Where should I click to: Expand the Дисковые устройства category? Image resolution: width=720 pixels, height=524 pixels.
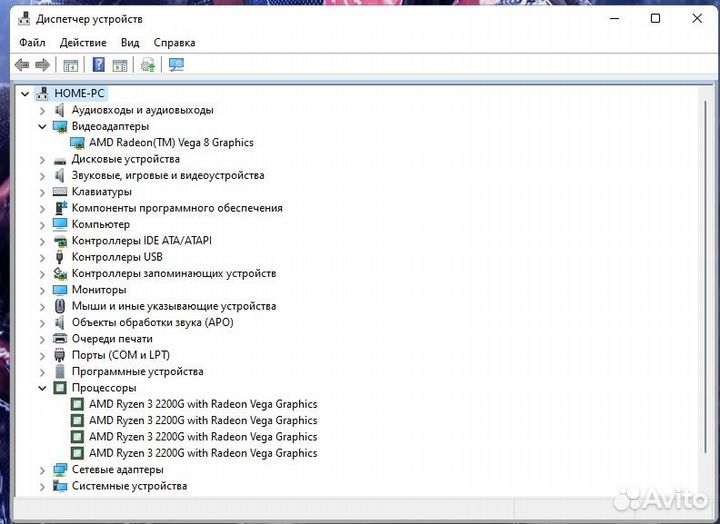pyautogui.click(x=42, y=160)
